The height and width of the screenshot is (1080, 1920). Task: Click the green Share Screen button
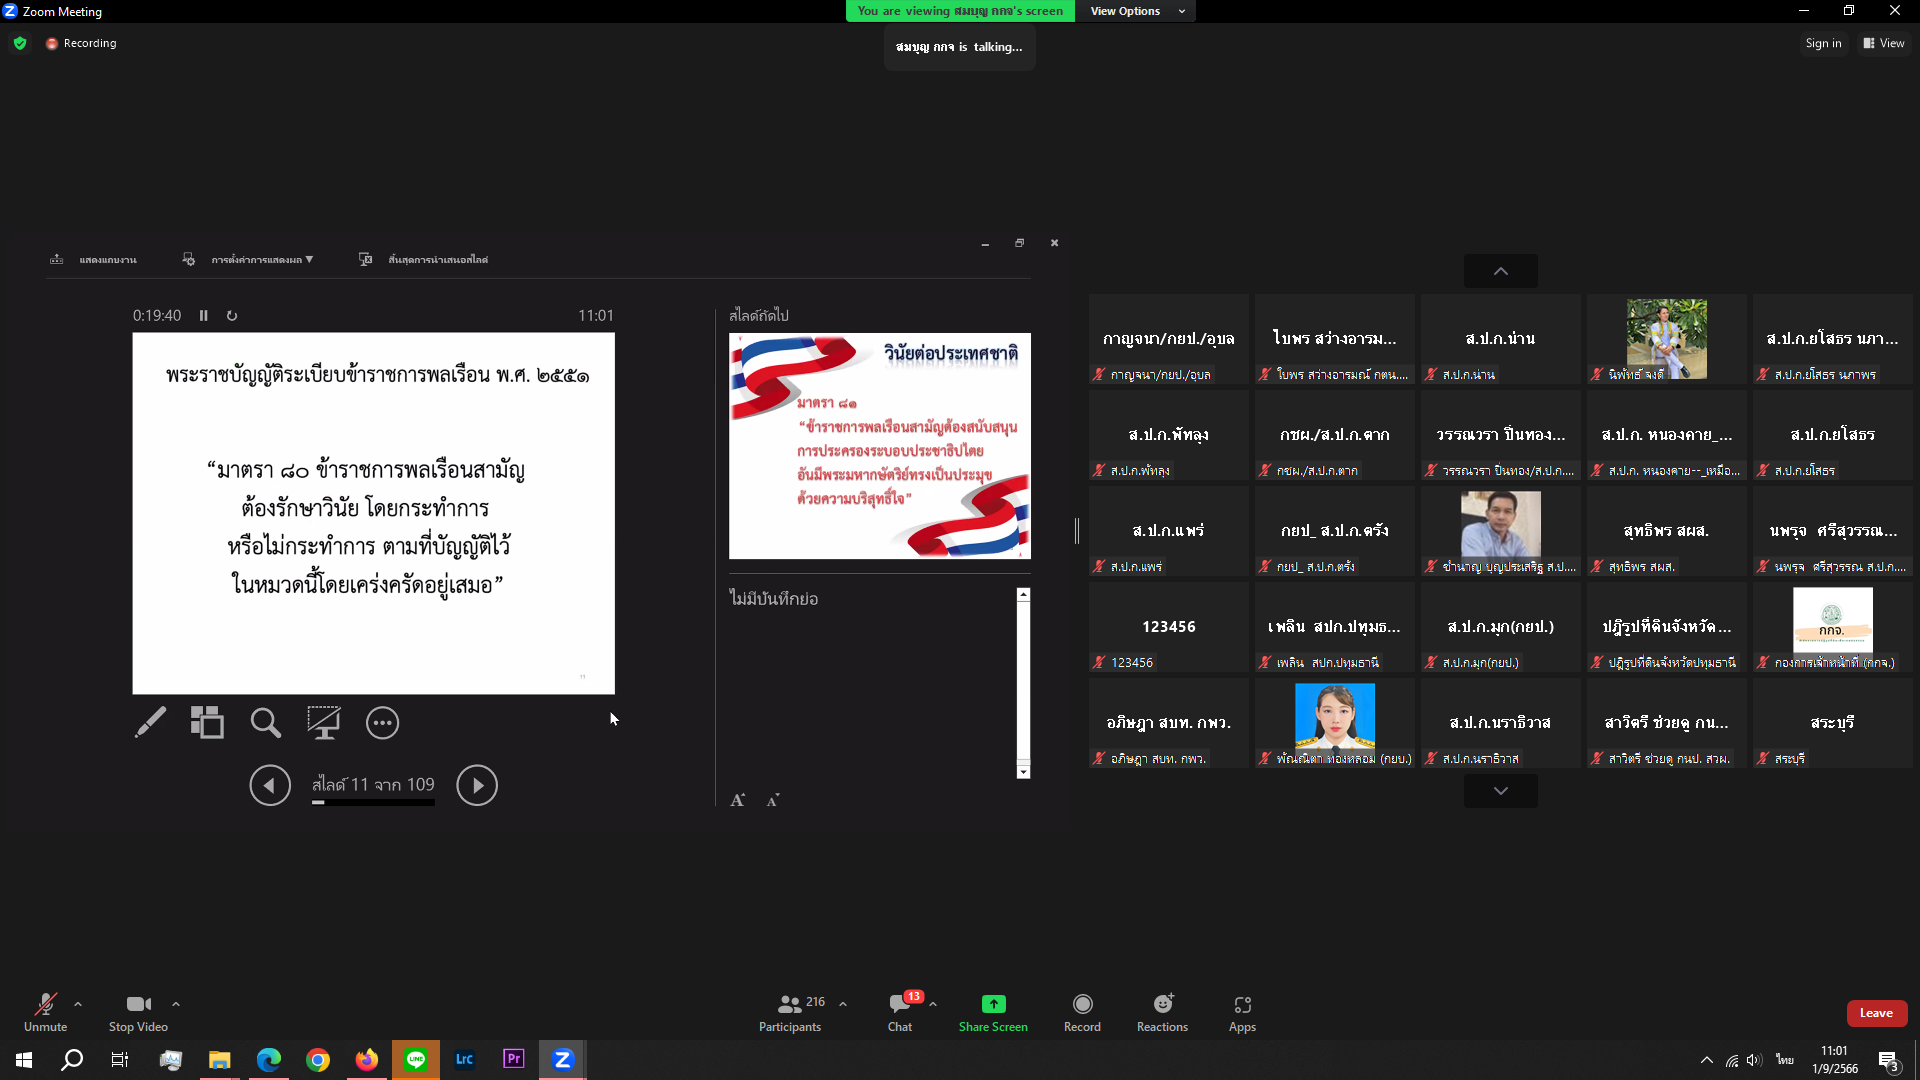[x=993, y=1012]
